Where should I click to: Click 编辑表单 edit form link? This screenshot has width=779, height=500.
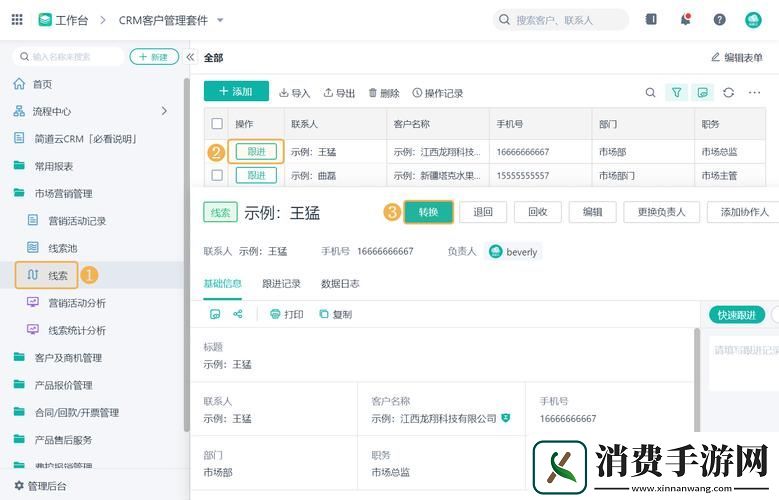737,57
